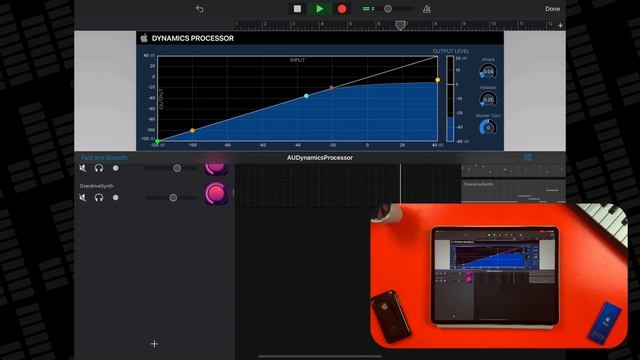Click the Apple logo in Dynamics Processor header
The width and height of the screenshot is (640, 360).
[144, 38]
